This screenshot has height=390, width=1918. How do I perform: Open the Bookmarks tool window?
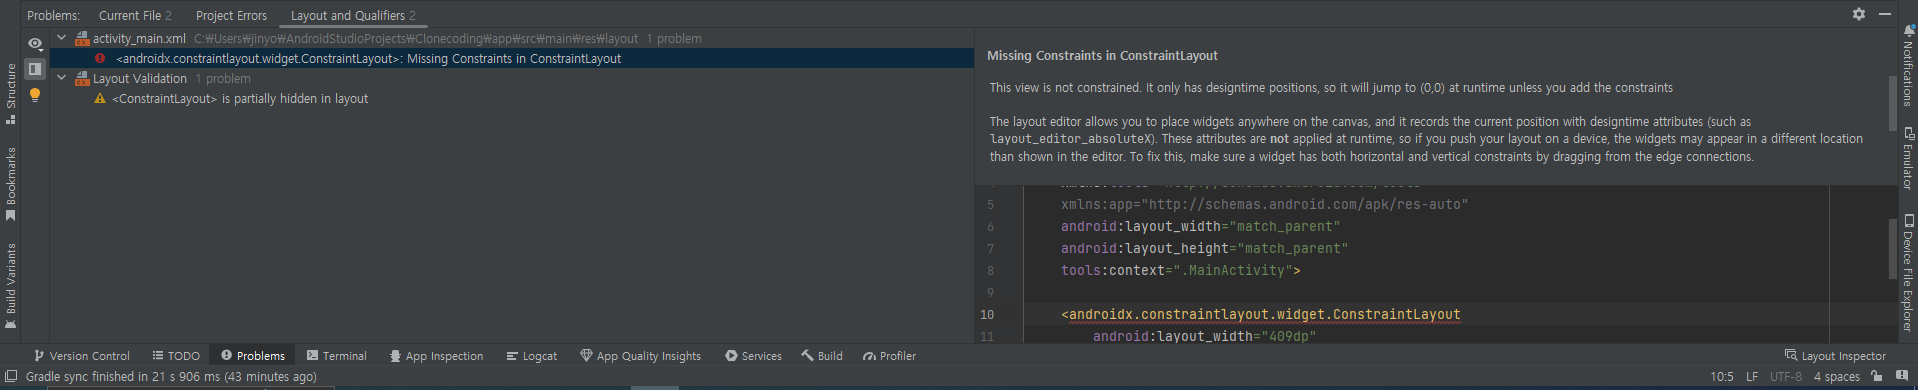coord(11,184)
